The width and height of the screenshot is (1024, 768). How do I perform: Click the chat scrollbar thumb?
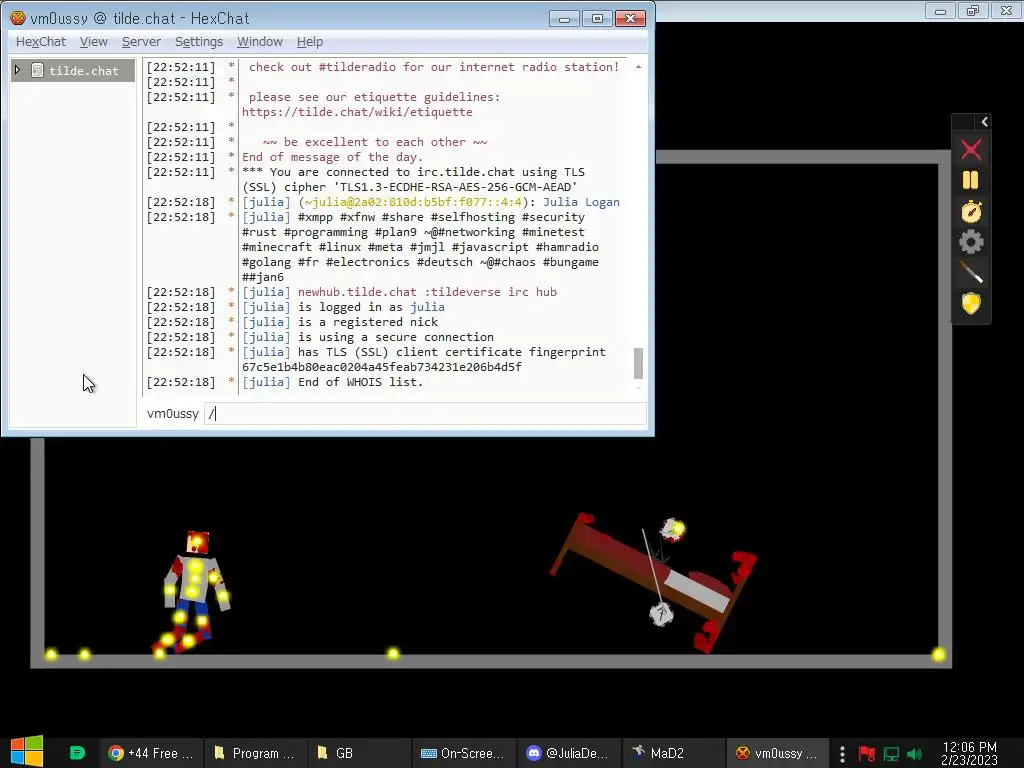tap(638, 363)
